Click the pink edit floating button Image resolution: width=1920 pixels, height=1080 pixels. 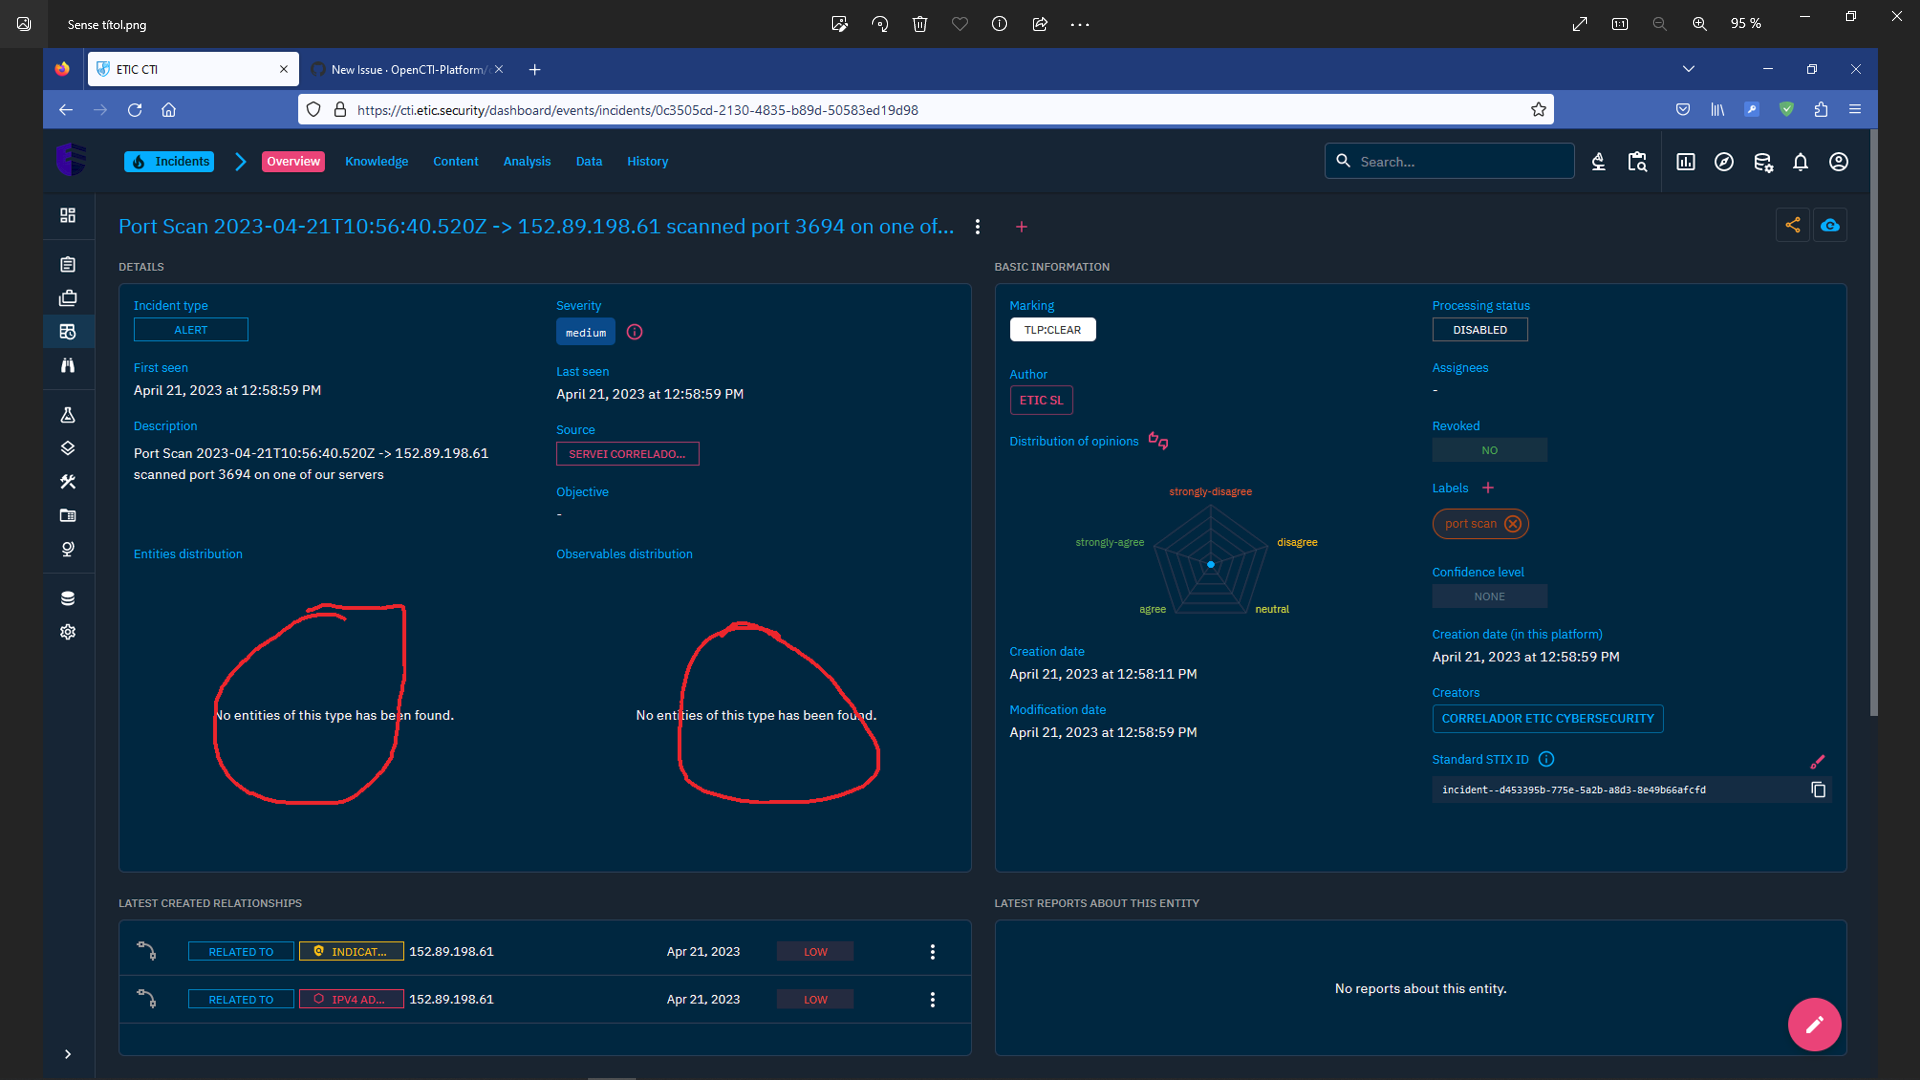point(1814,1024)
